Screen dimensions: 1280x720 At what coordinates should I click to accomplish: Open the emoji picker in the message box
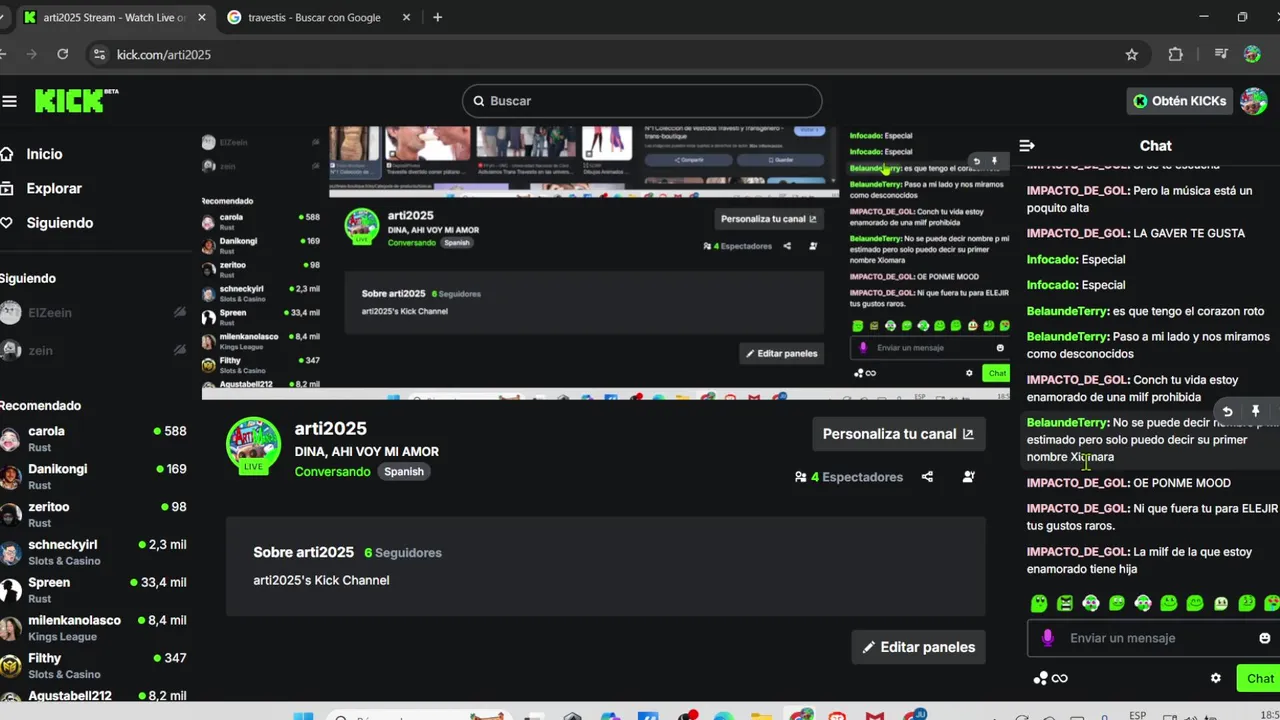pyautogui.click(x=1264, y=638)
